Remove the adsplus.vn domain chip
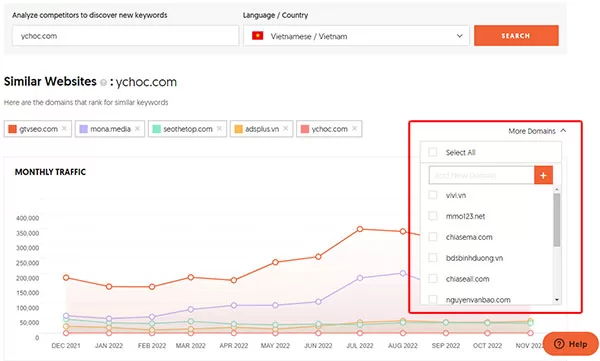Image resolution: width=600 pixels, height=361 pixels. [285, 129]
